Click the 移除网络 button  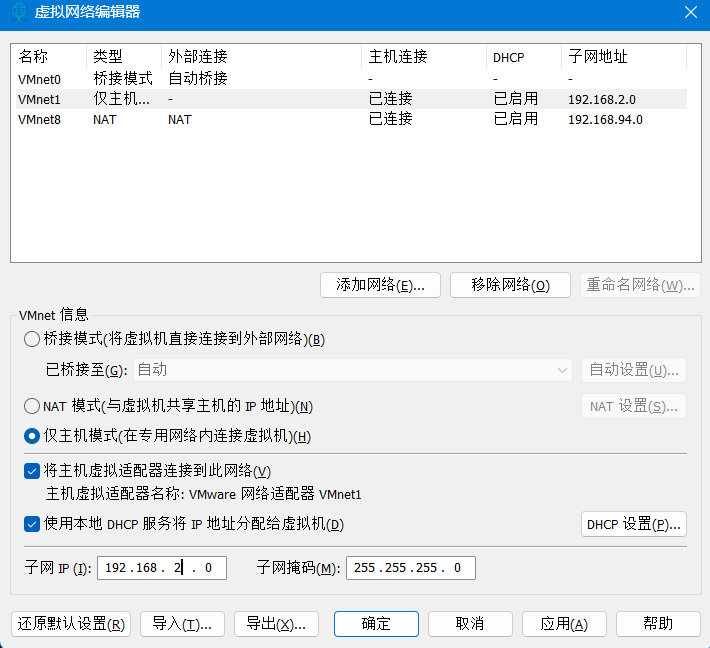click(510, 285)
